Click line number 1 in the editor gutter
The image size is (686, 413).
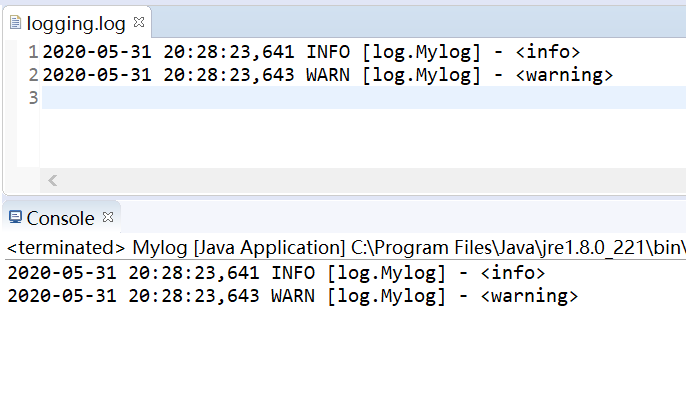(x=34, y=52)
